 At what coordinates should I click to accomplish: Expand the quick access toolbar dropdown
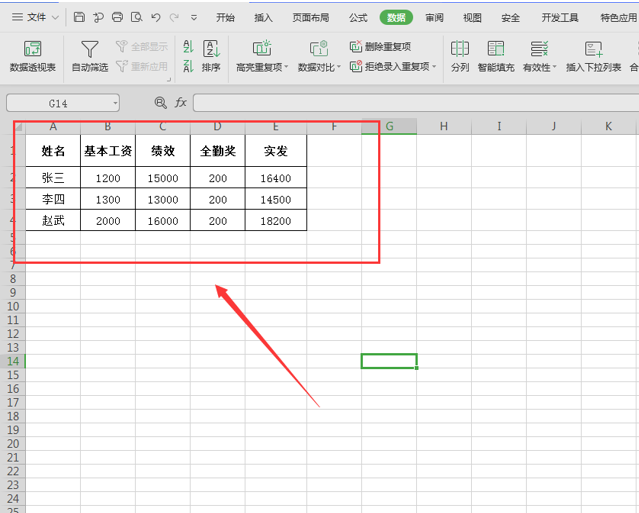click(194, 18)
